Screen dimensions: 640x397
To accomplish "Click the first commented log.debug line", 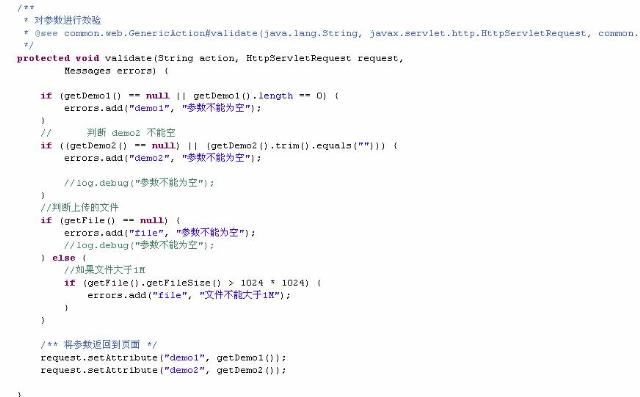I will (139, 183).
